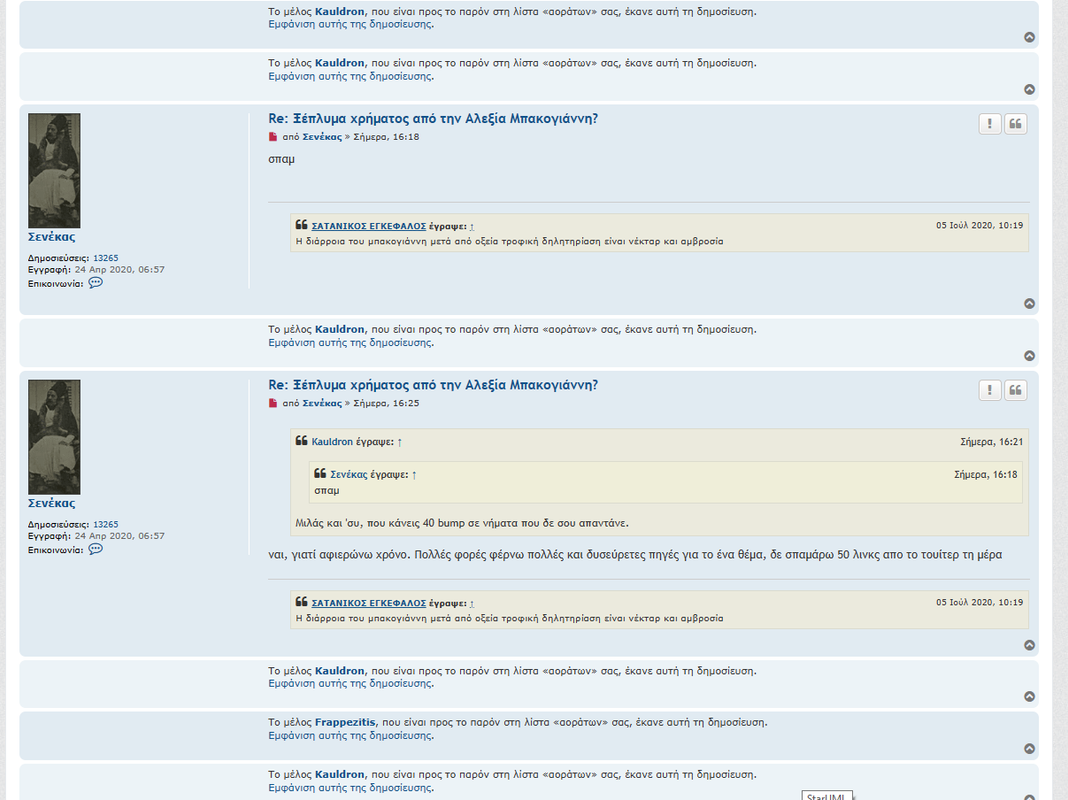Click Σενέκας name in the nested quote header
The width and height of the screenshot is (1068, 800).
pyautogui.click(x=349, y=475)
